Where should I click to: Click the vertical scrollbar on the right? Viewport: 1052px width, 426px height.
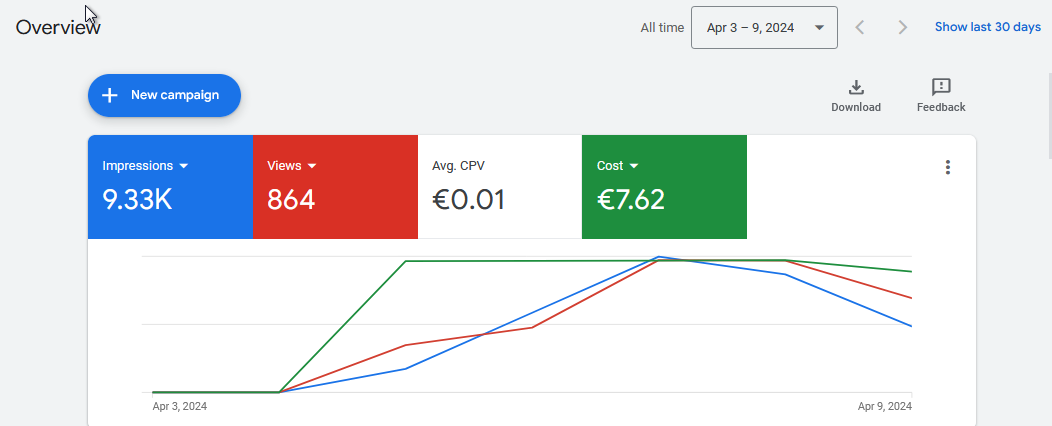click(1049, 114)
